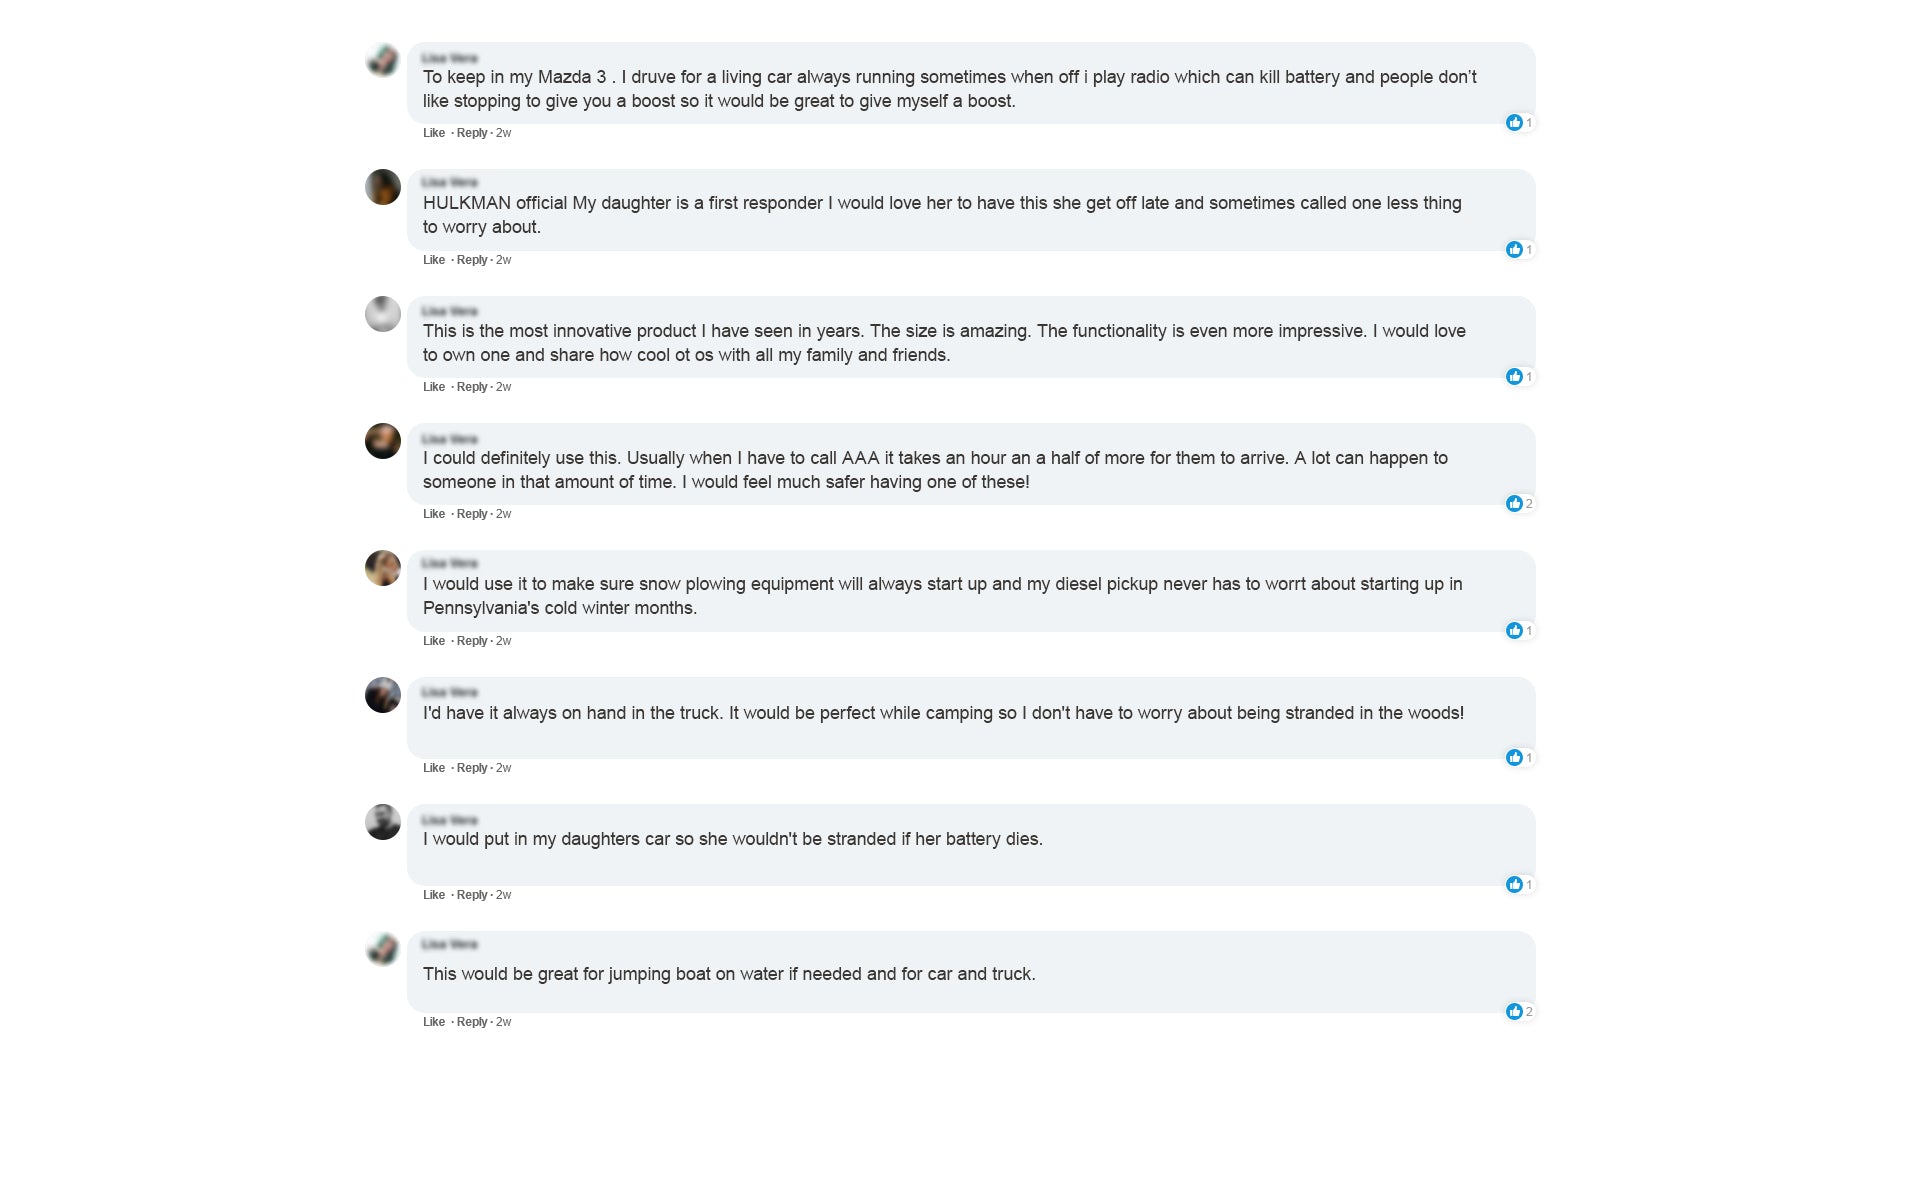Like the Pennsylvania snow plowing comment

point(434,641)
